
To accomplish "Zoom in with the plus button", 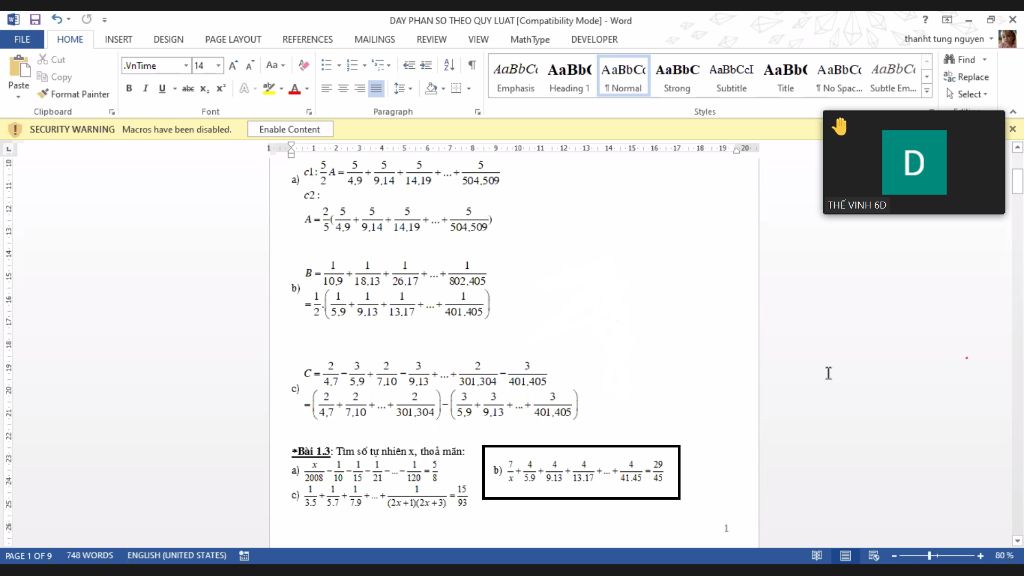I will 980,556.
